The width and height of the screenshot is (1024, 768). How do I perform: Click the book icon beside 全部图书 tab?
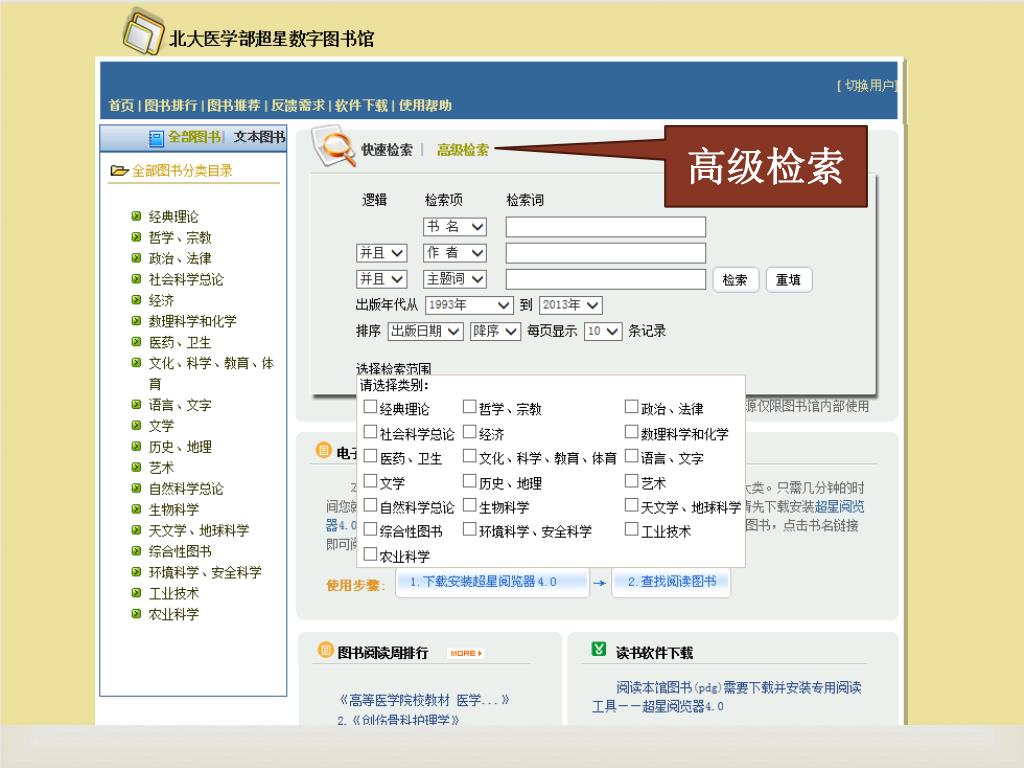[155, 138]
